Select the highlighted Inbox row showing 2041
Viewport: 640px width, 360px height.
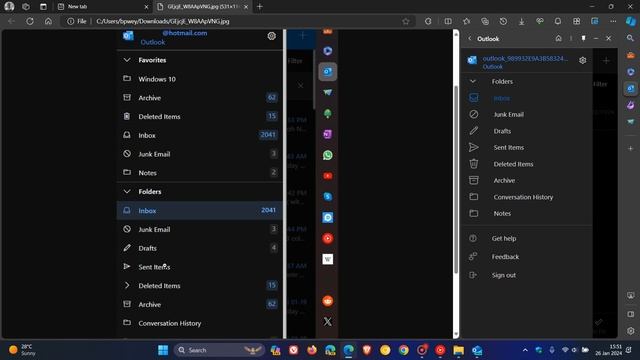coord(199,211)
